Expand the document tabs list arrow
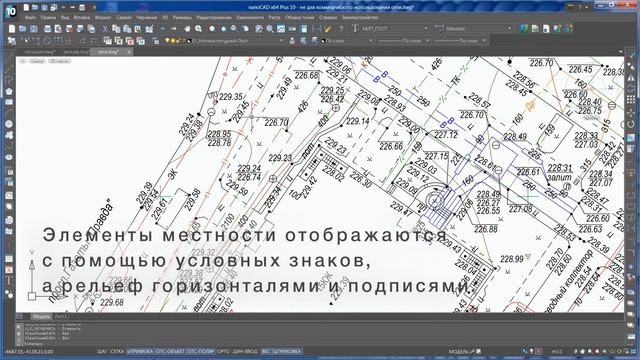This screenshot has height=360, width=640. point(621,52)
